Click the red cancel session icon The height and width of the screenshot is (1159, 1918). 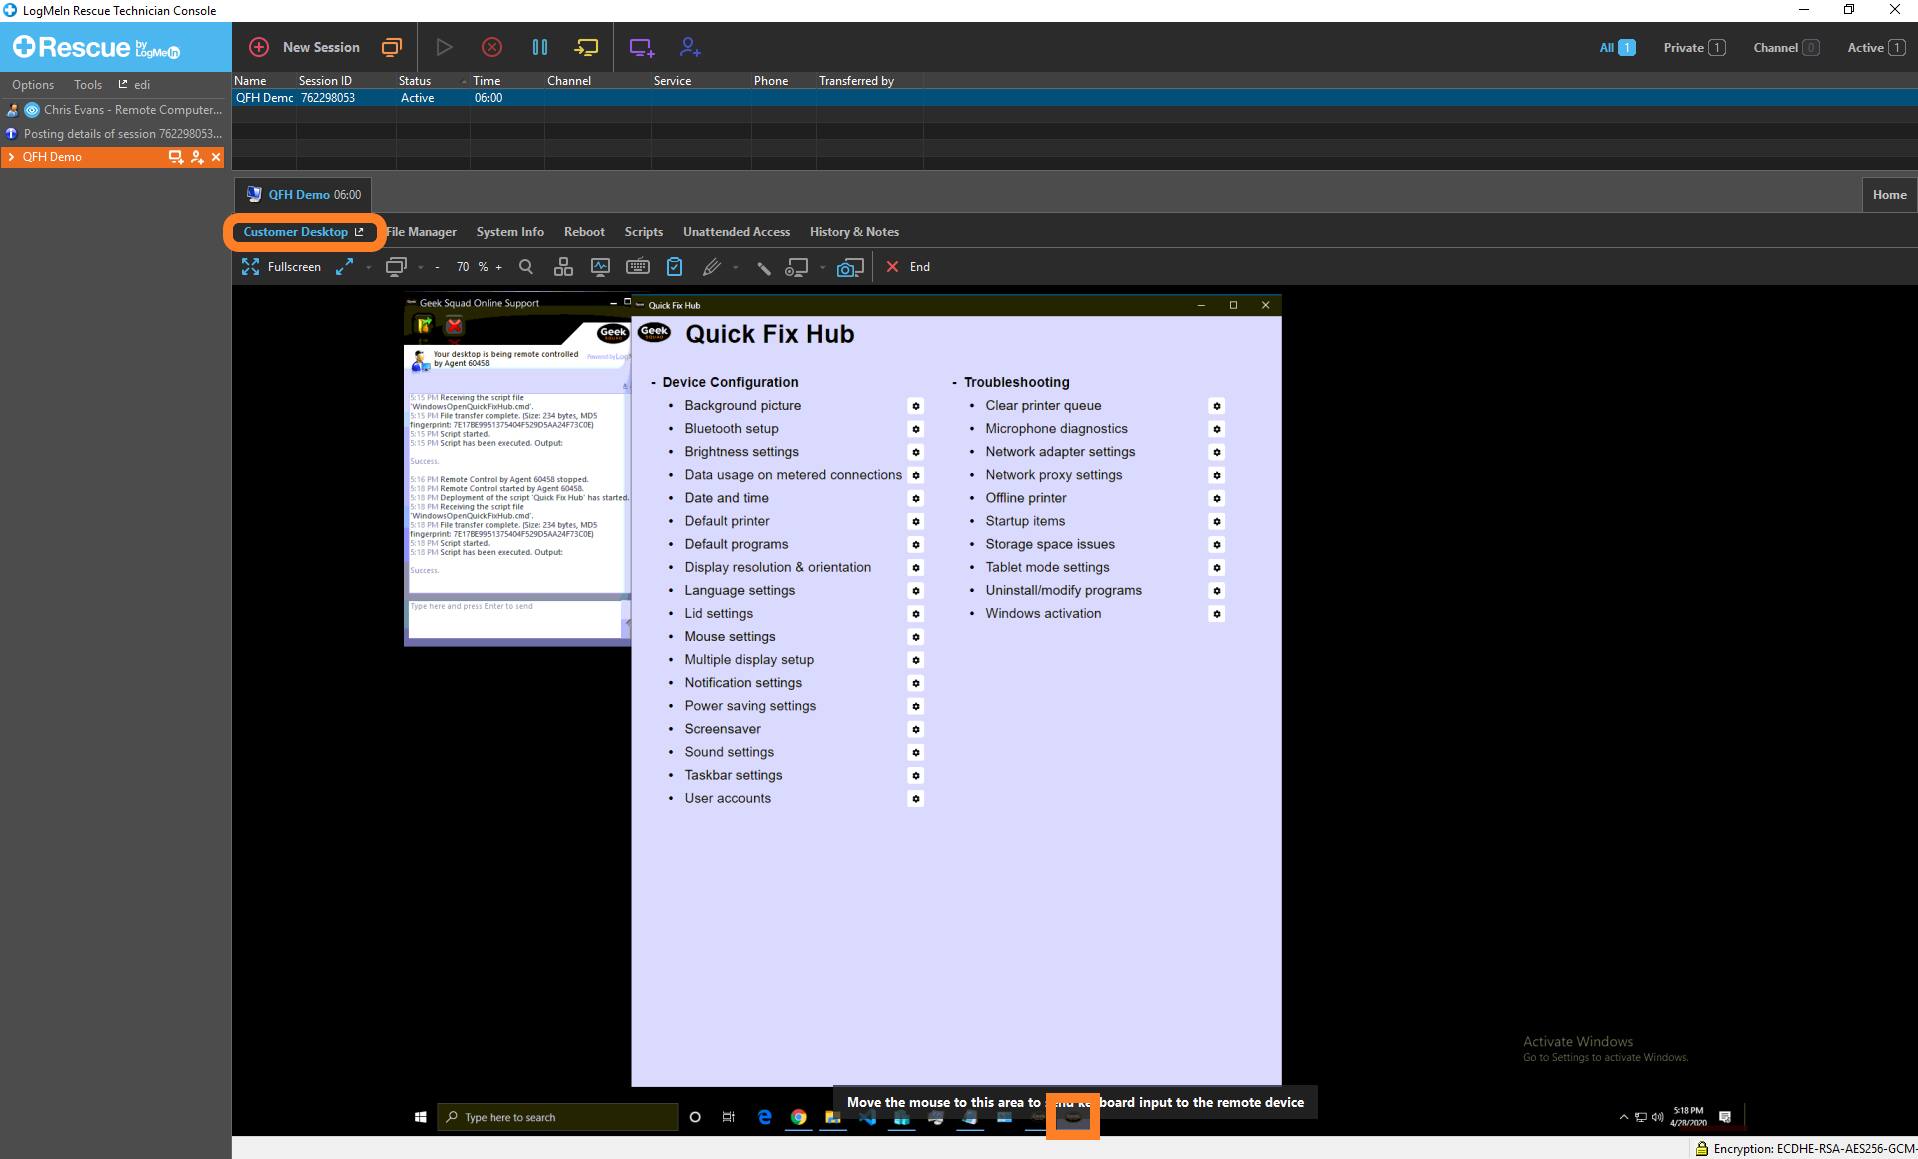click(x=492, y=47)
